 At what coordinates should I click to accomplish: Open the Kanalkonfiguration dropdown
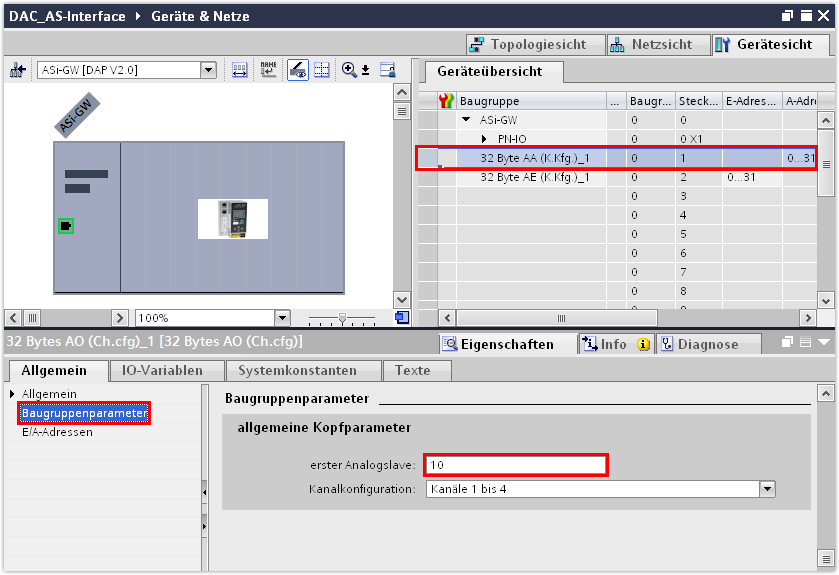pos(767,489)
